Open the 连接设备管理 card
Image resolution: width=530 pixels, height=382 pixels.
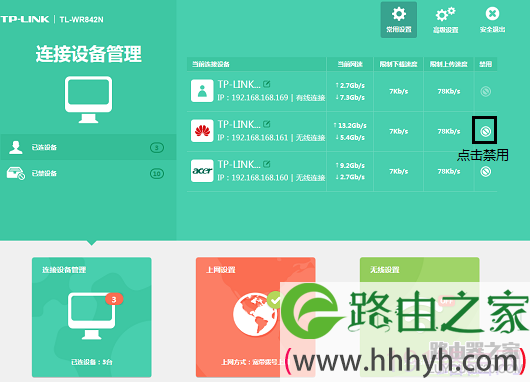(92, 317)
